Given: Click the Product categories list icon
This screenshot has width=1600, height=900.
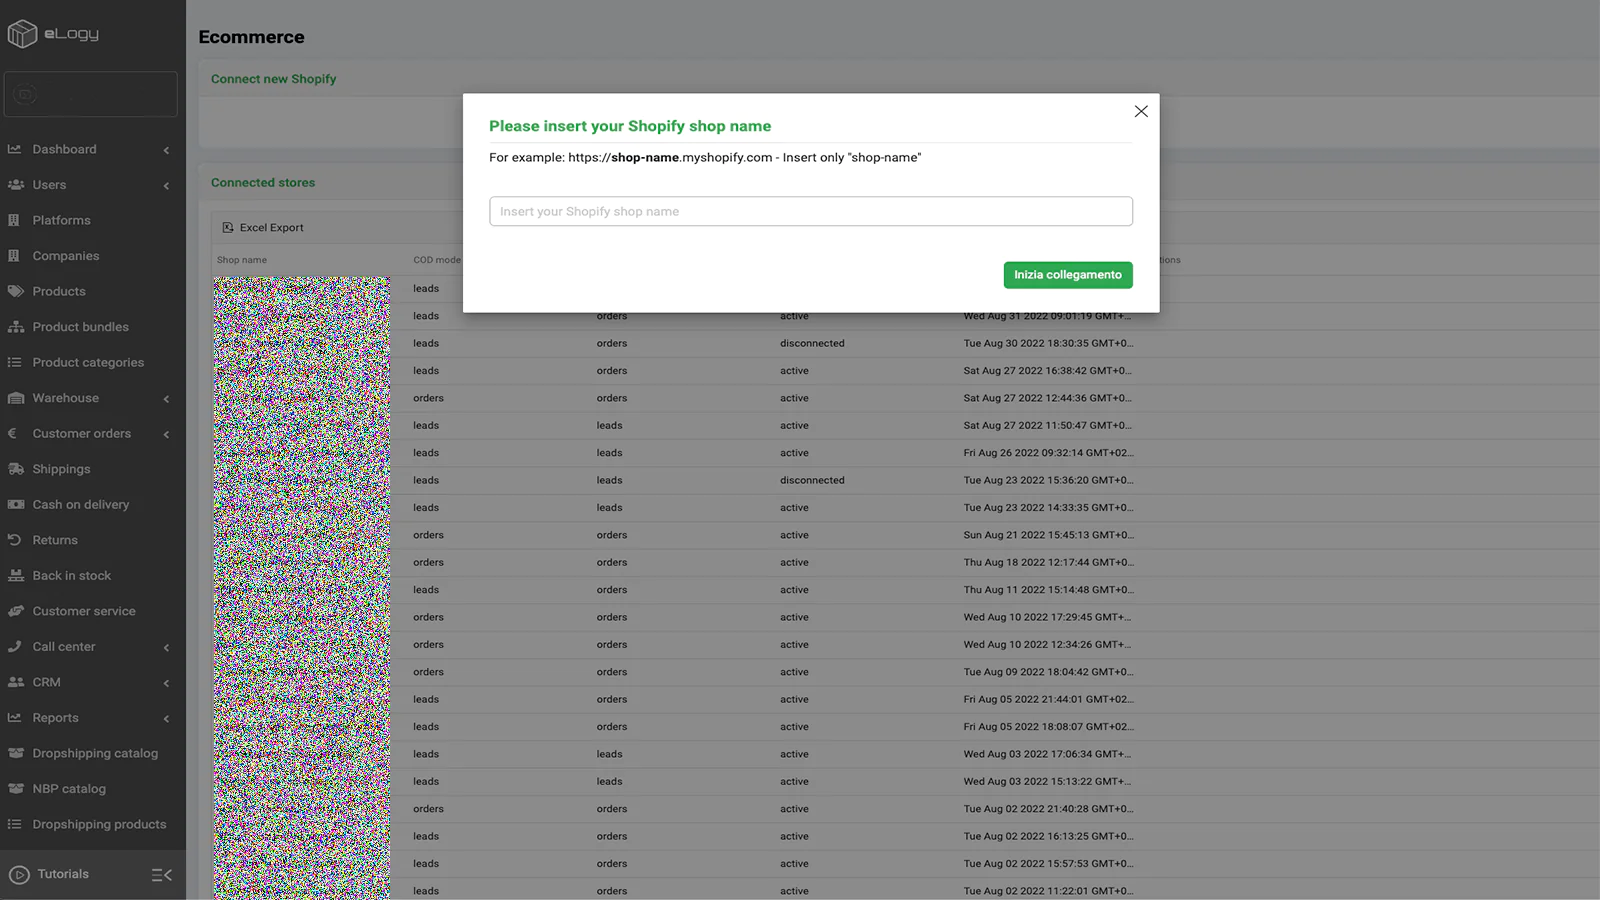Looking at the screenshot, I should 14,362.
